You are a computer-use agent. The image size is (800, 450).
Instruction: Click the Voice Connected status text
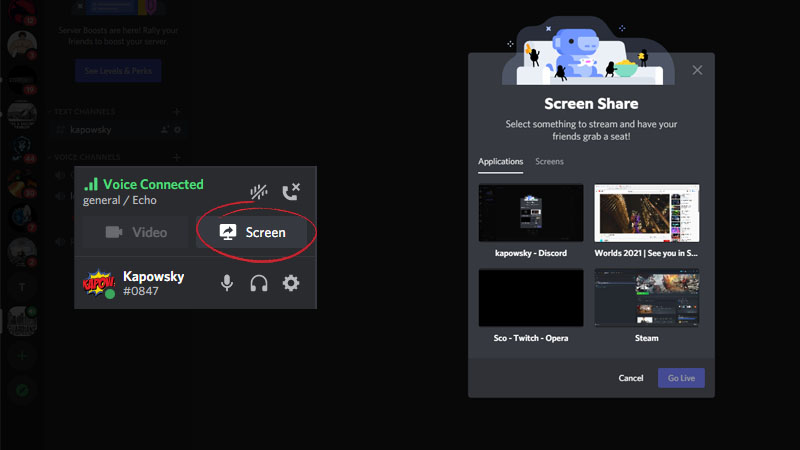pyautogui.click(x=153, y=184)
